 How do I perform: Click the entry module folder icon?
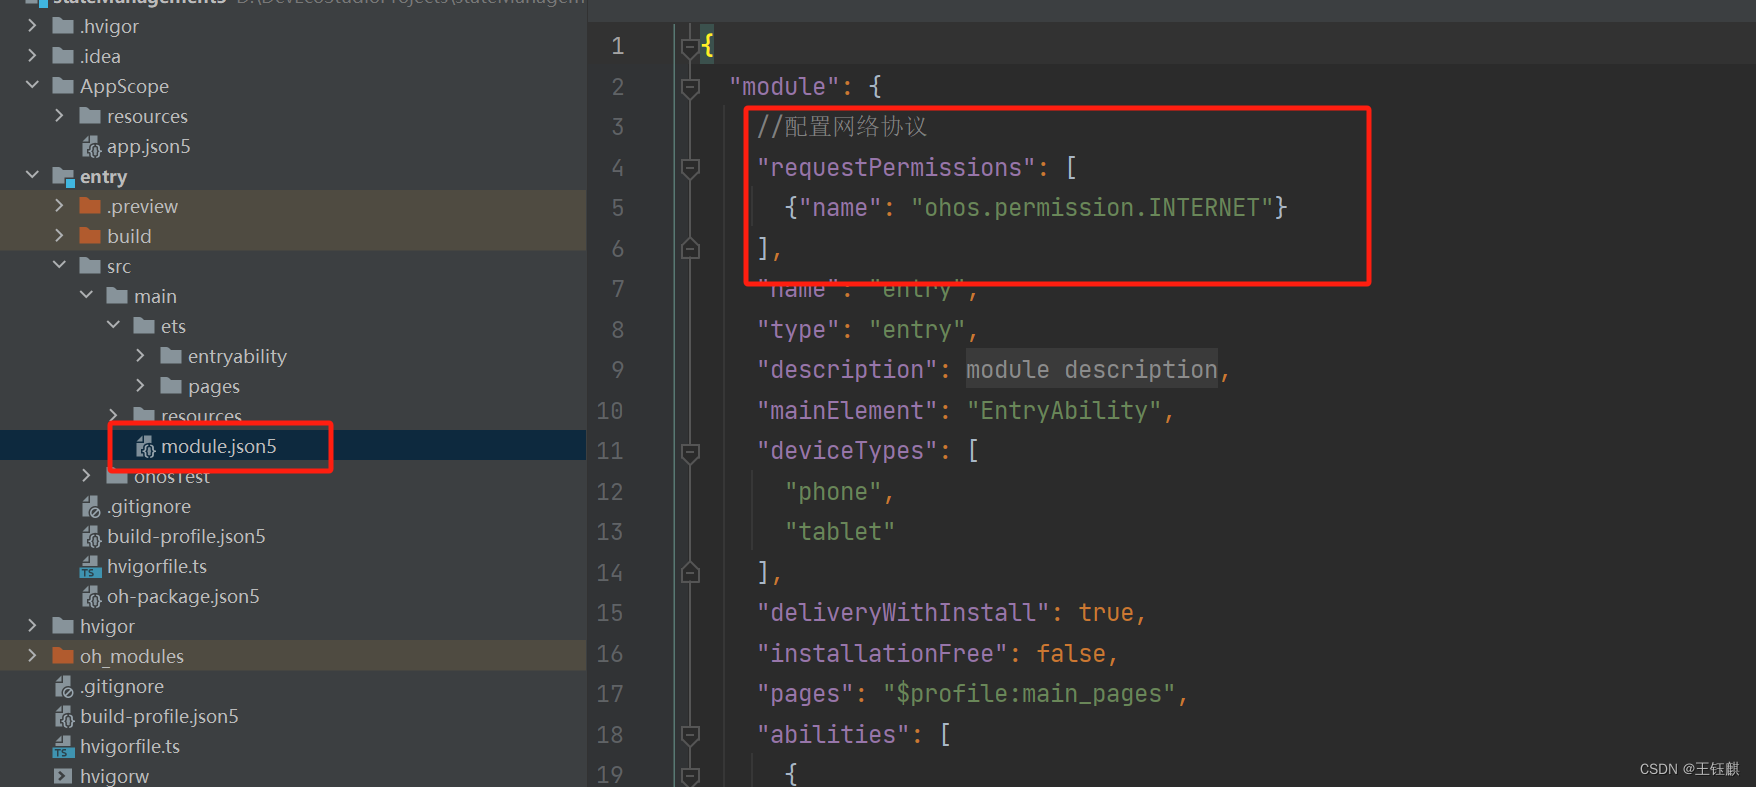(x=63, y=177)
